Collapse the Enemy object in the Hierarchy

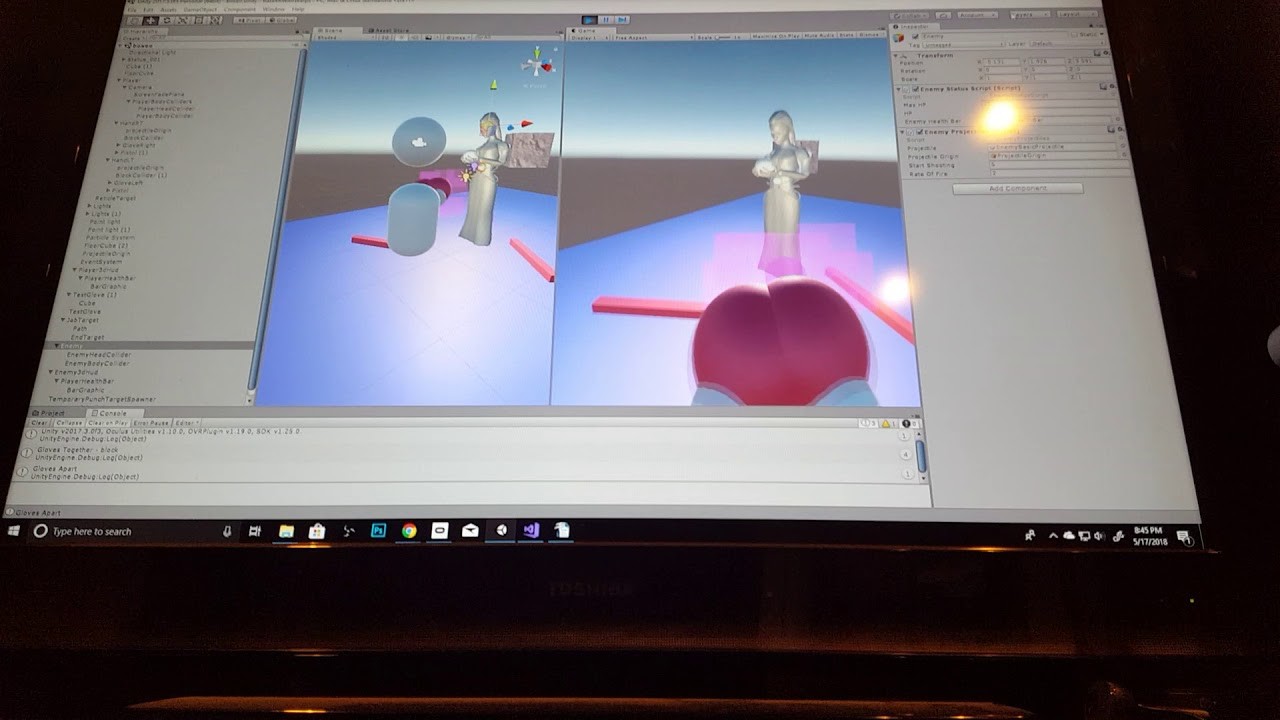coord(55,343)
